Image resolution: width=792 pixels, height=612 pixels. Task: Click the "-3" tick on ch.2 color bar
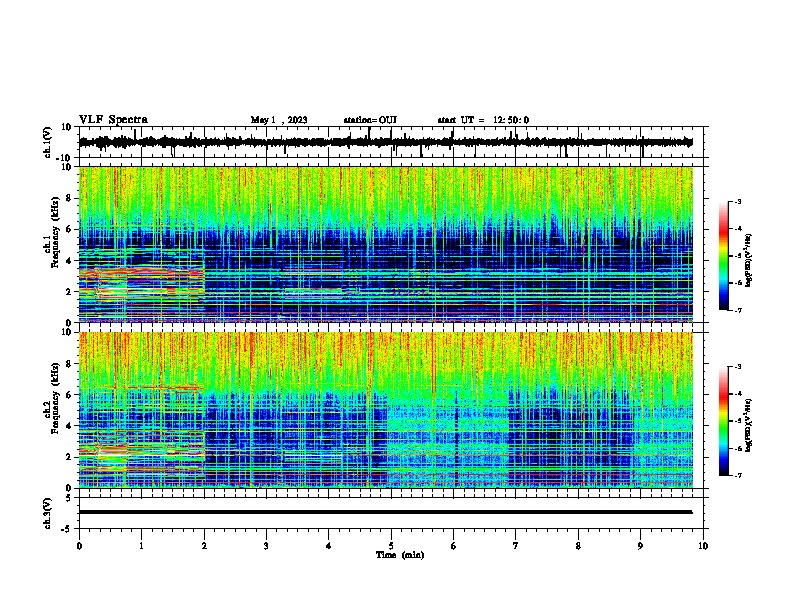(737, 367)
